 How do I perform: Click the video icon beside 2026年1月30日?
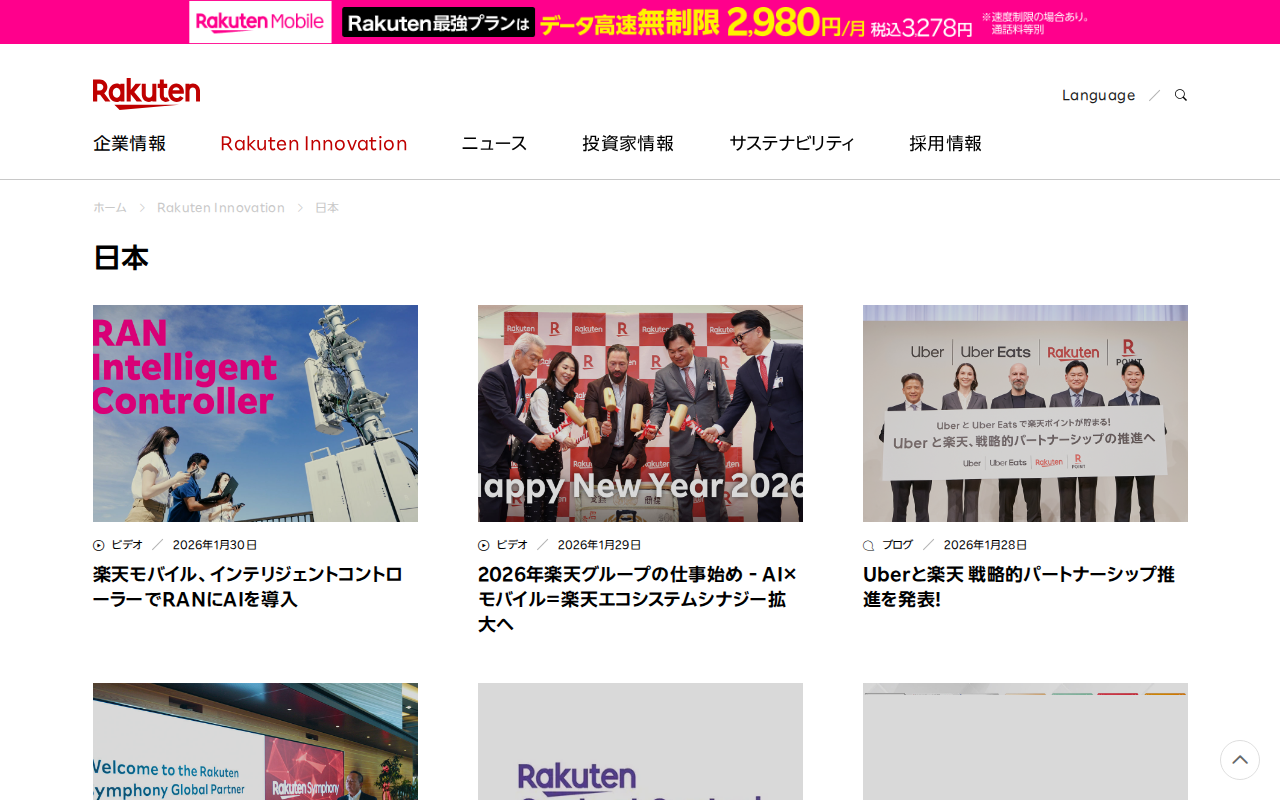pyautogui.click(x=99, y=545)
